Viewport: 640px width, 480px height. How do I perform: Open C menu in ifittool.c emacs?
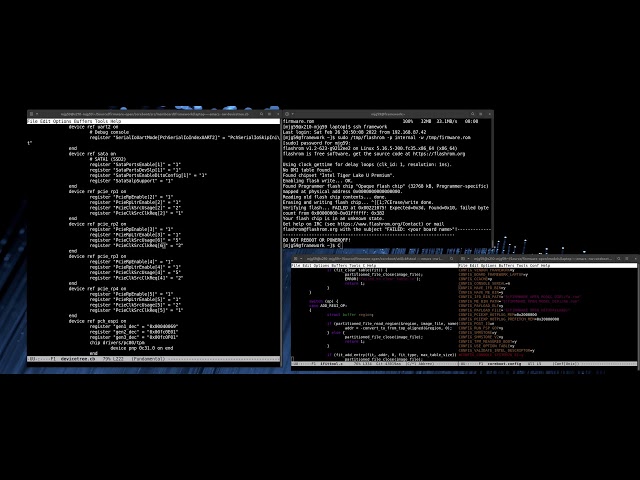point(364,265)
